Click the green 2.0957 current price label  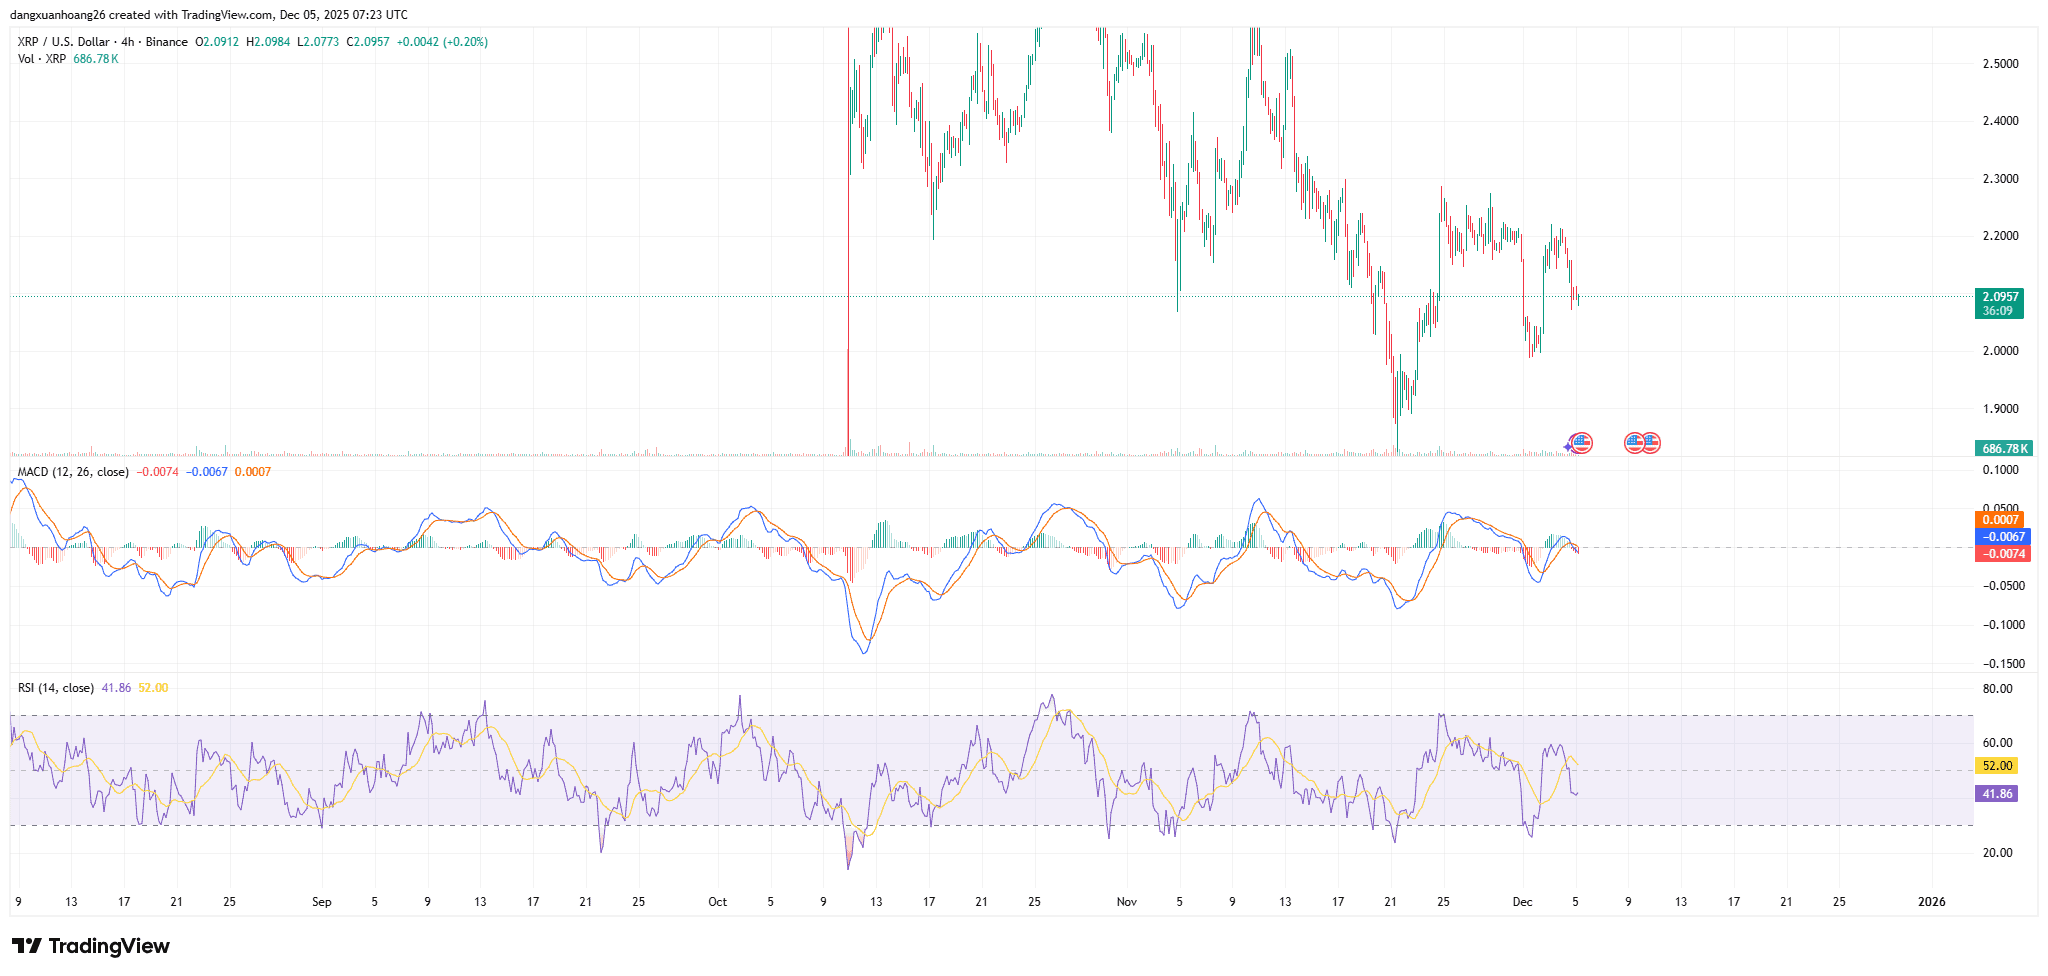point(1999,297)
